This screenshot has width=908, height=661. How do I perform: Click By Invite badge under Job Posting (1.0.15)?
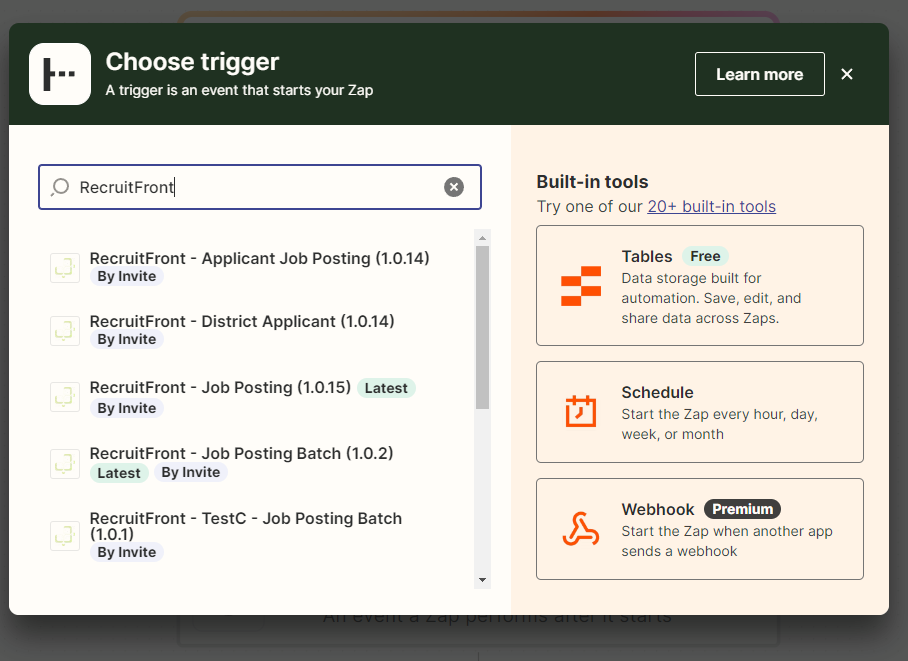(x=127, y=408)
